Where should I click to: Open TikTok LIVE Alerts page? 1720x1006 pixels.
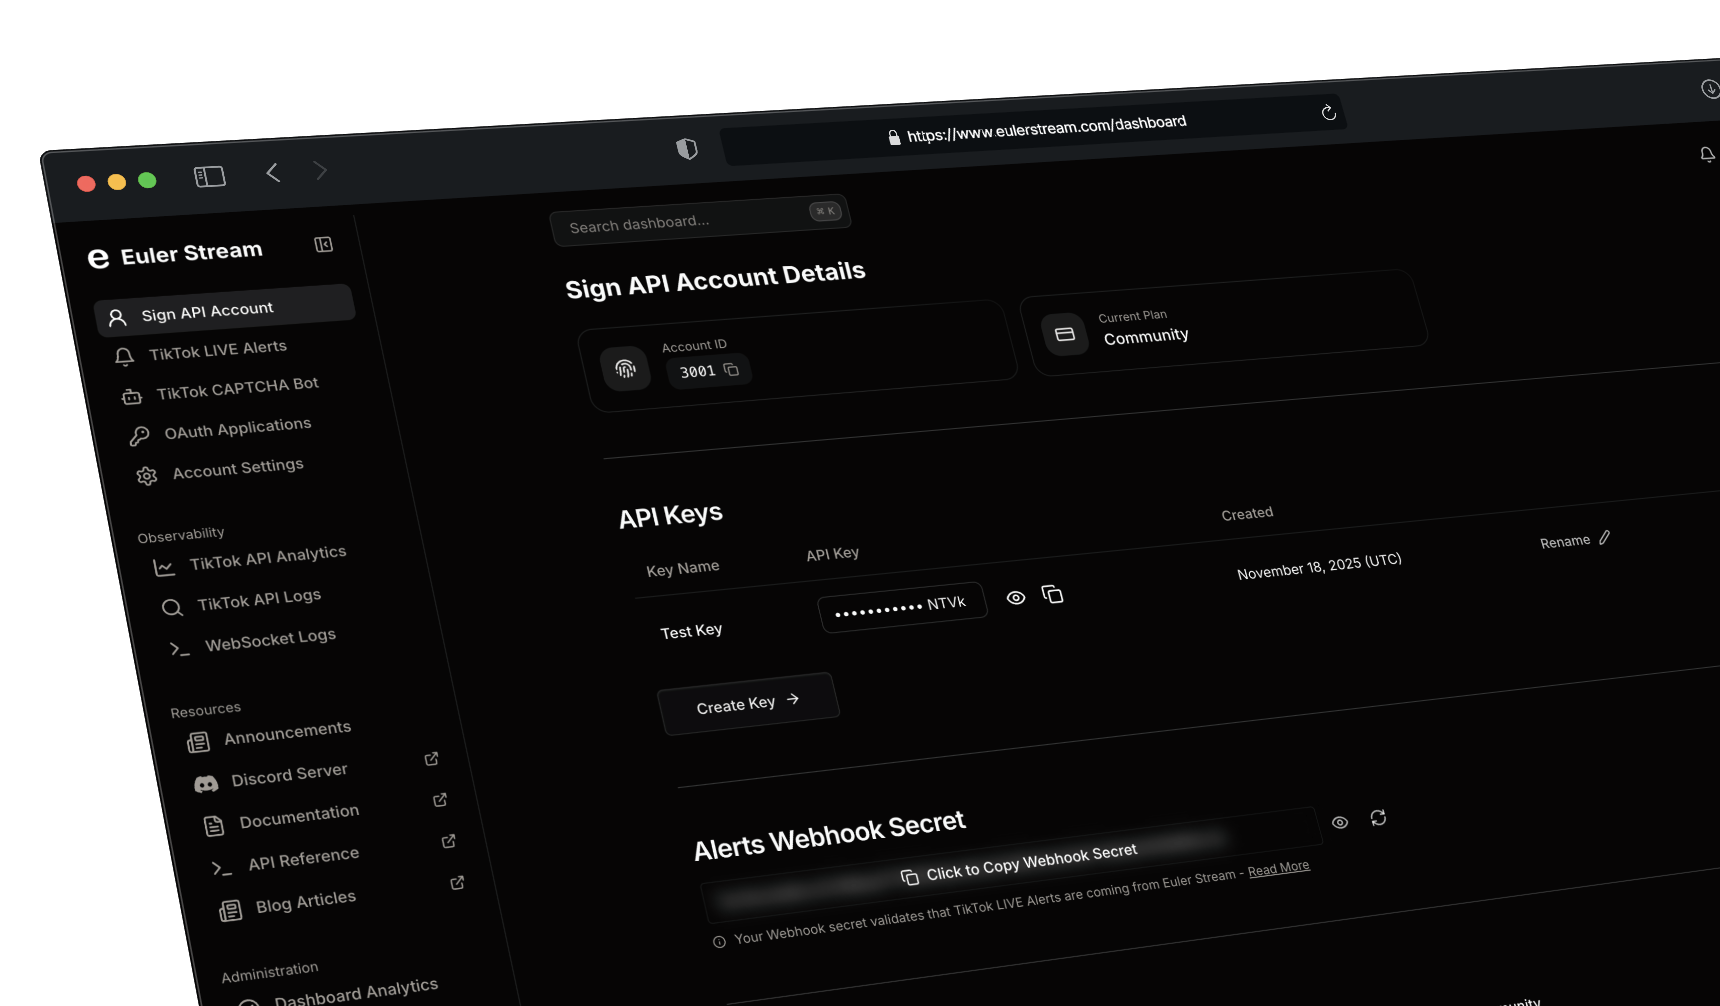point(217,350)
